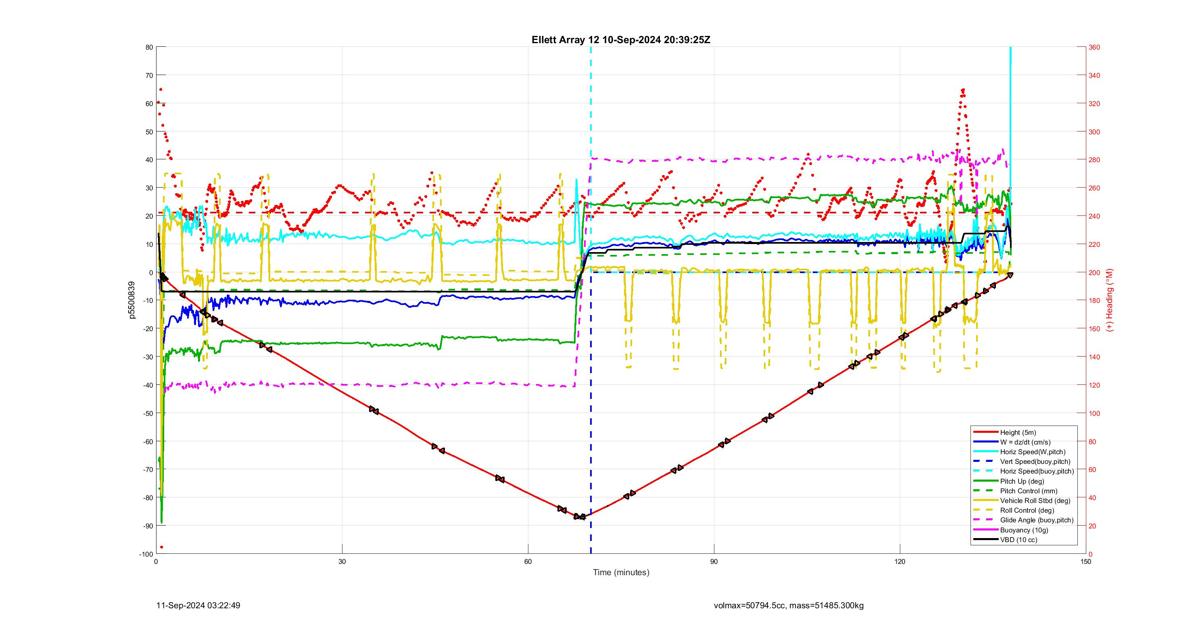Click the x-axis tick label '90'
Viewport: 1200px width, 622px height.
714,561
